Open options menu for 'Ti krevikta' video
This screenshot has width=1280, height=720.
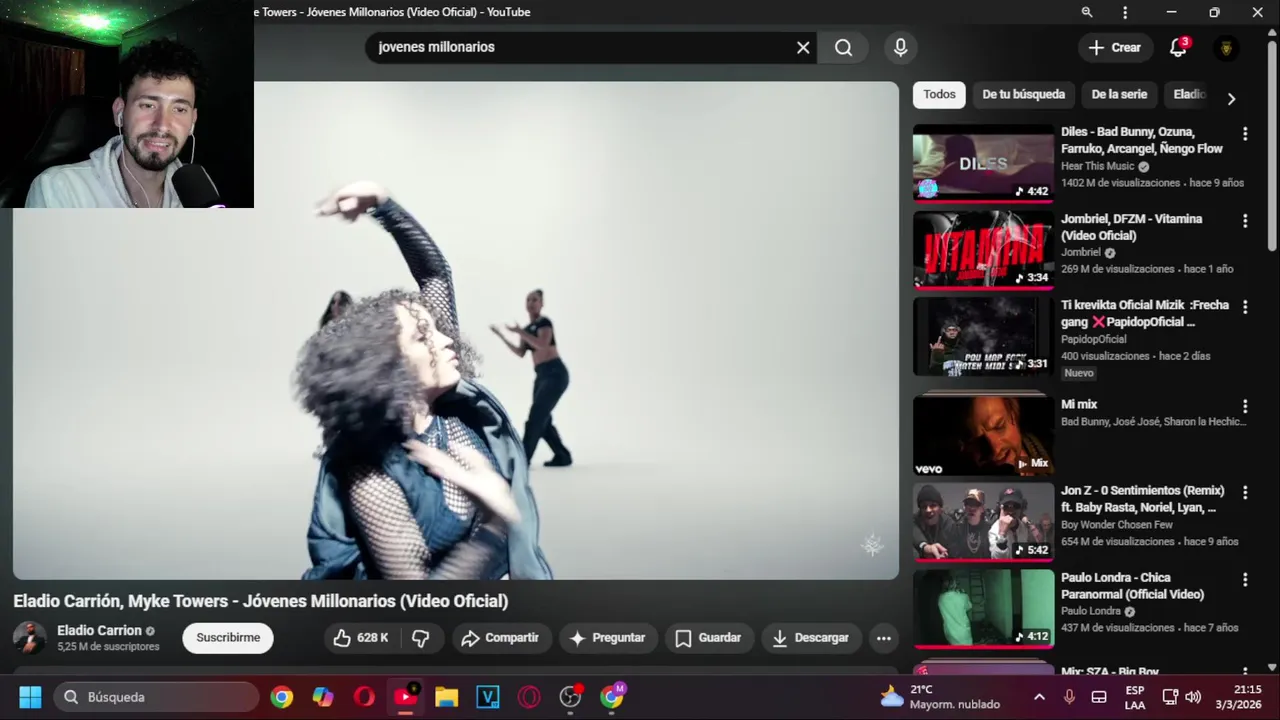pyautogui.click(x=1245, y=307)
